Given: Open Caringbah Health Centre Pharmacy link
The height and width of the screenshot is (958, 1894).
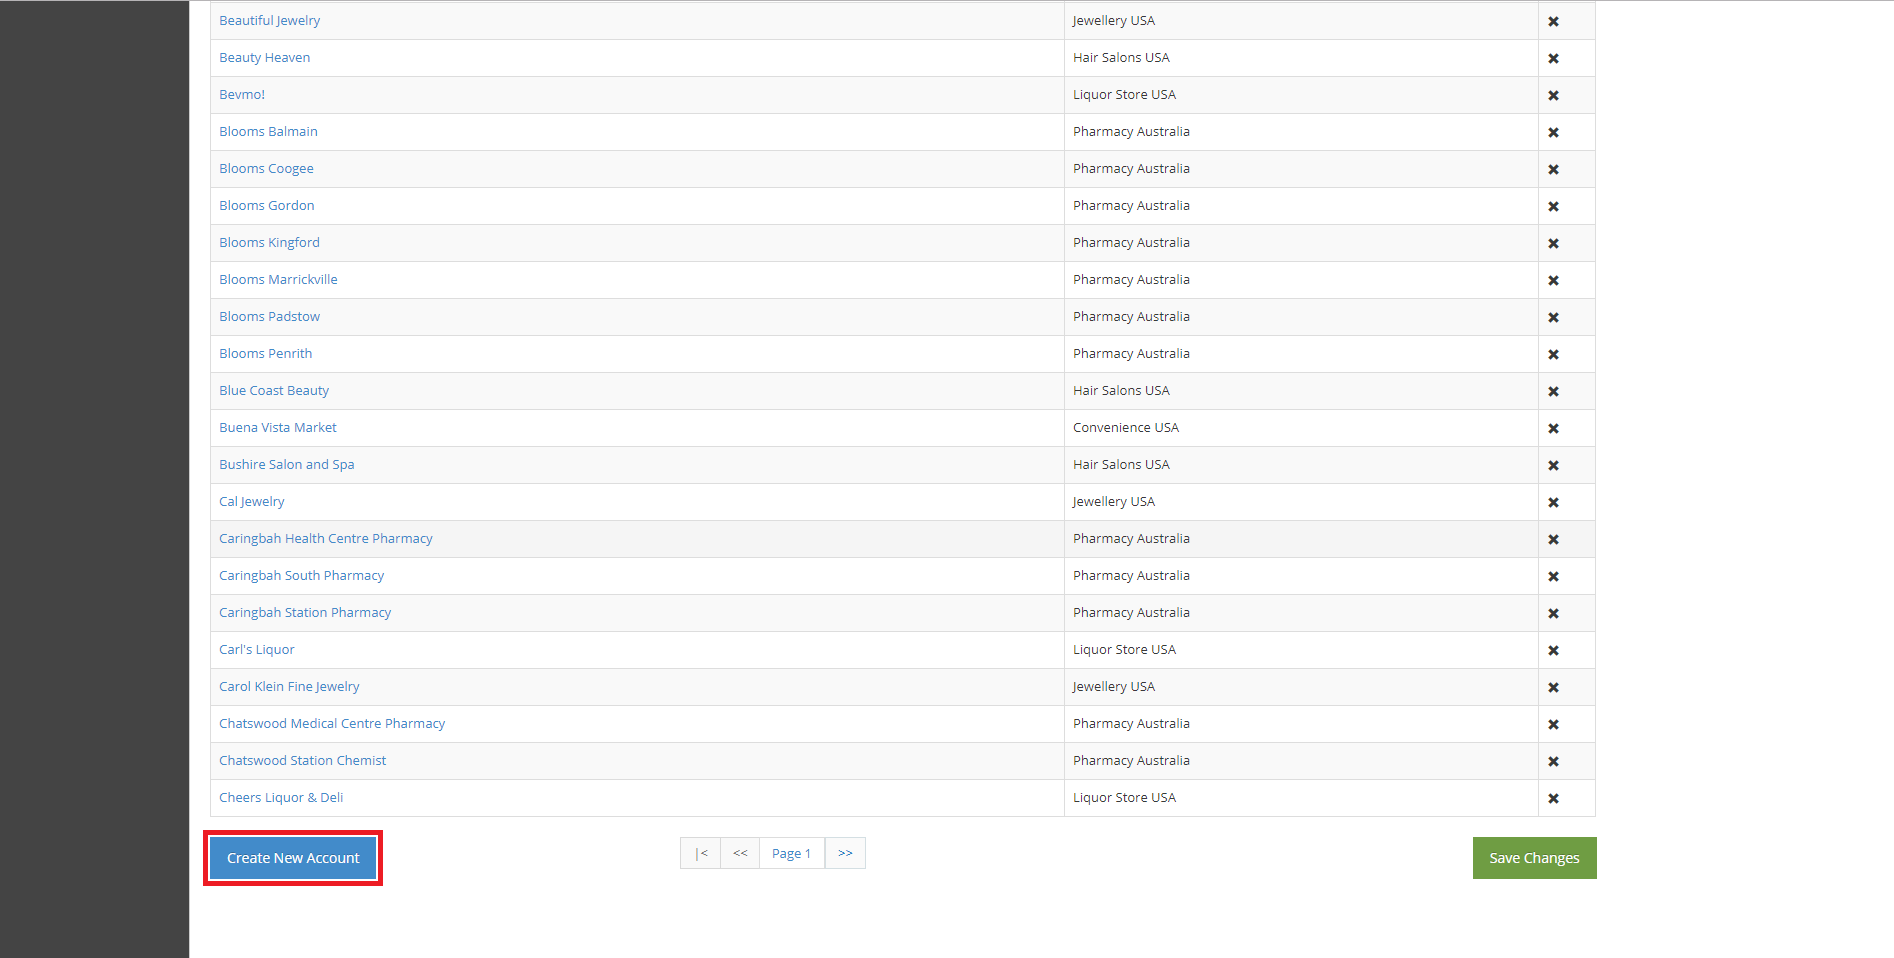Looking at the screenshot, I should coord(326,538).
